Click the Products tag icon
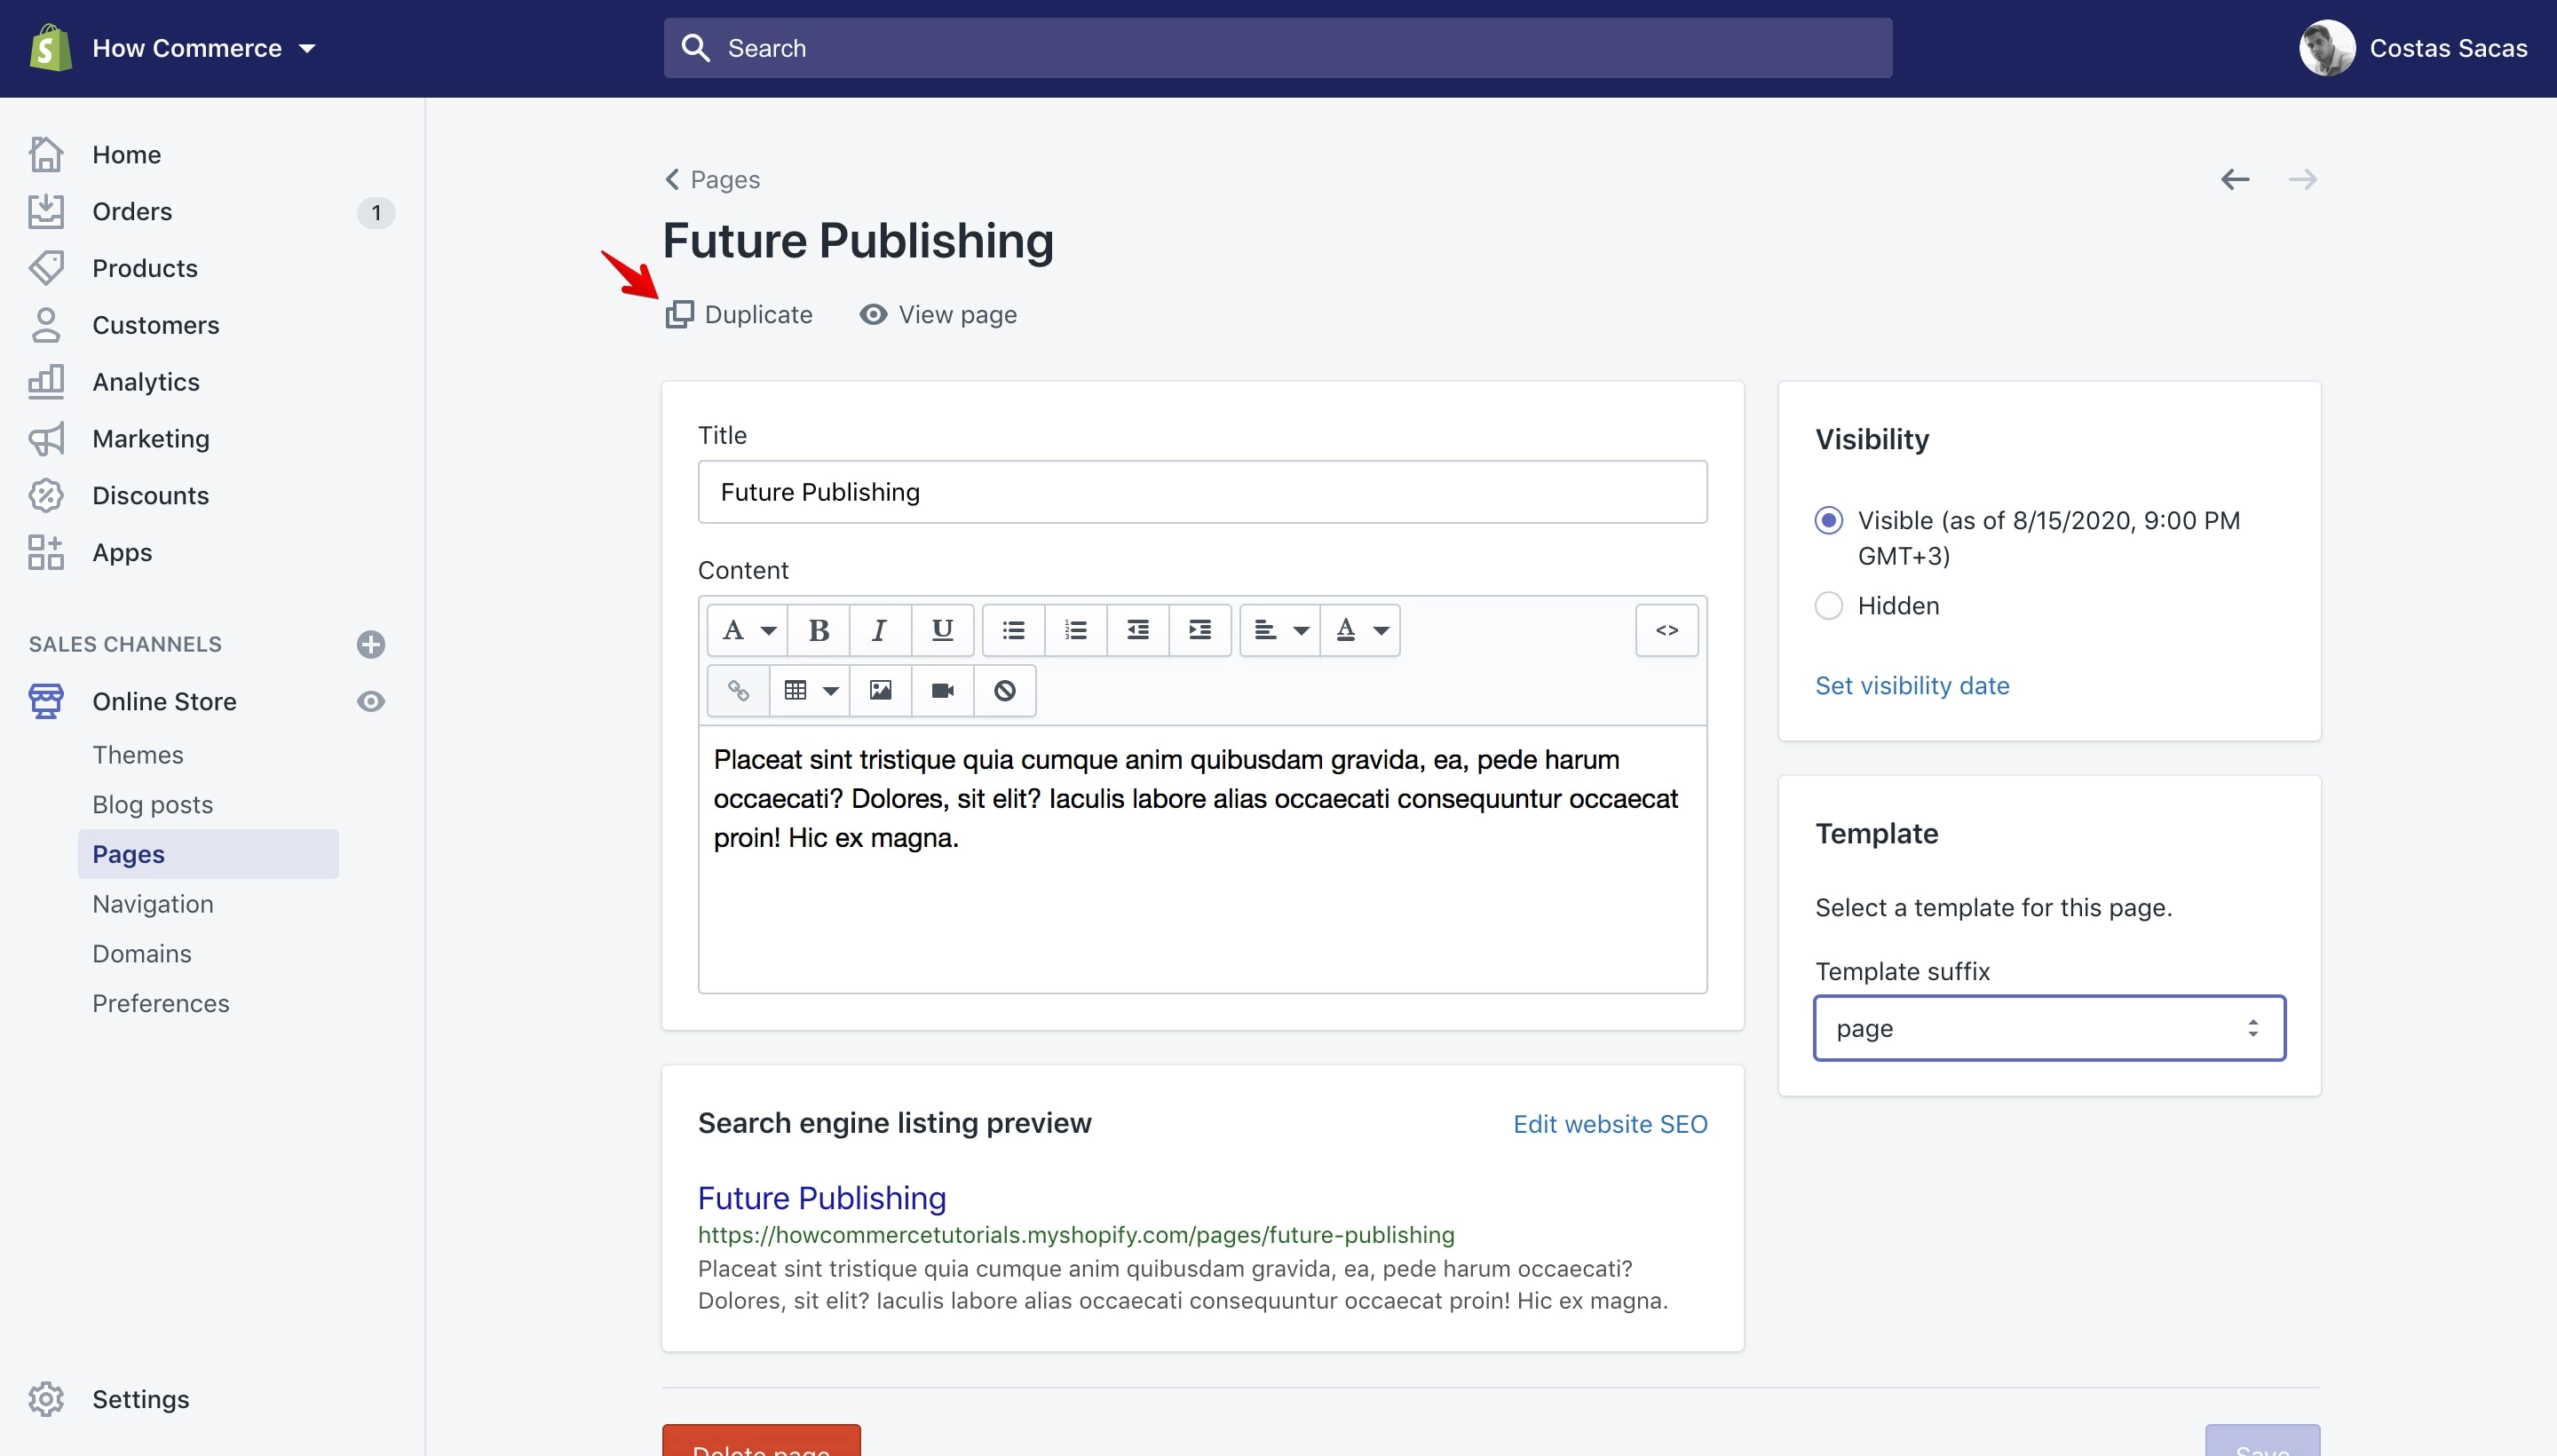 pos(46,268)
